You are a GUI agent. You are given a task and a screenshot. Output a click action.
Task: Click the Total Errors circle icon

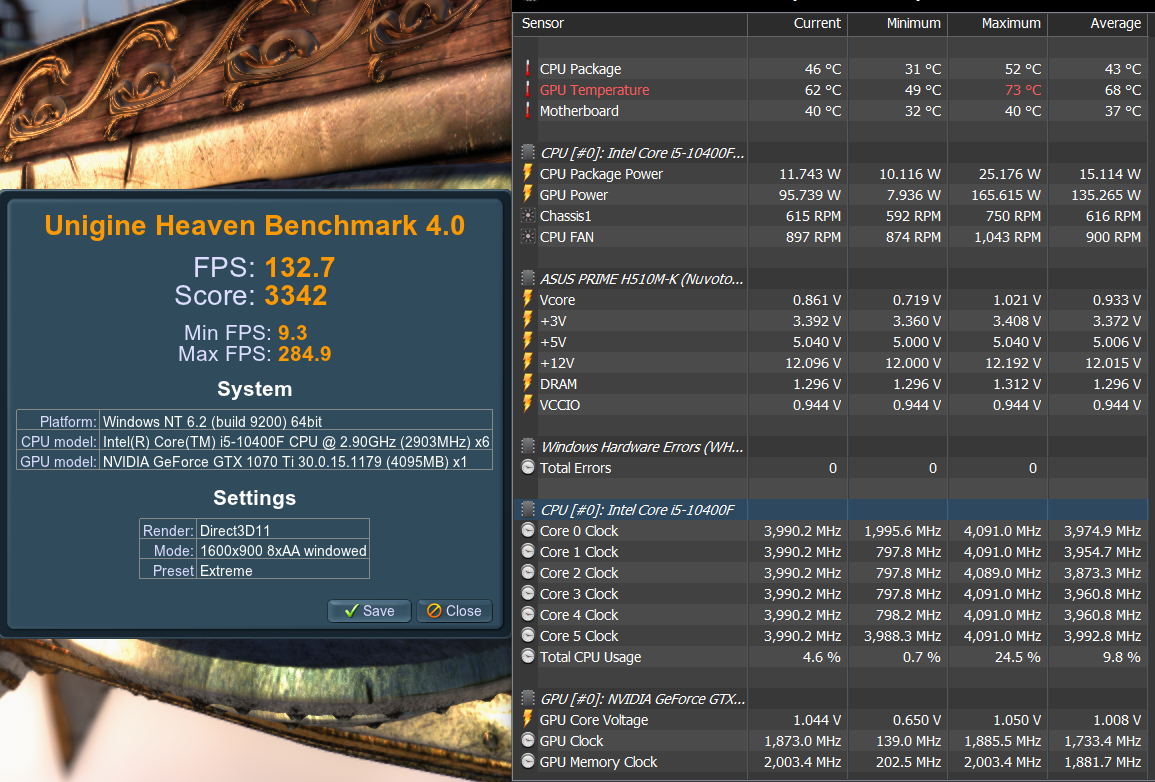[527, 468]
